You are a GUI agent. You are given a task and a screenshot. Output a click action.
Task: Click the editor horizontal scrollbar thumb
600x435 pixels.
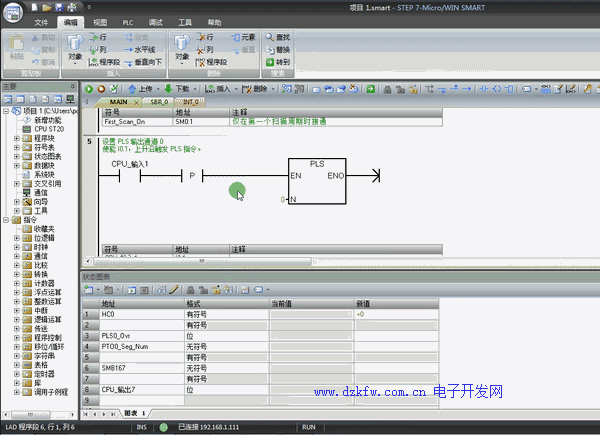(x=202, y=261)
